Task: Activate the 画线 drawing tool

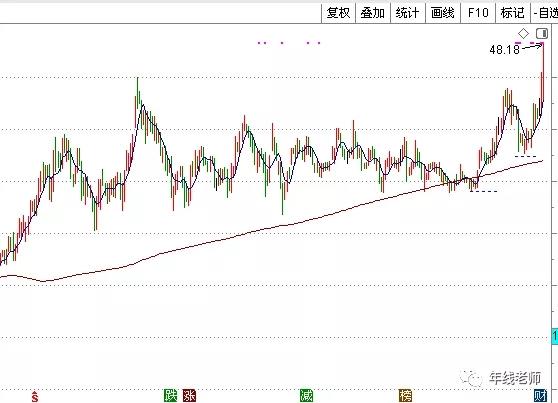Action: coord(443,13)
